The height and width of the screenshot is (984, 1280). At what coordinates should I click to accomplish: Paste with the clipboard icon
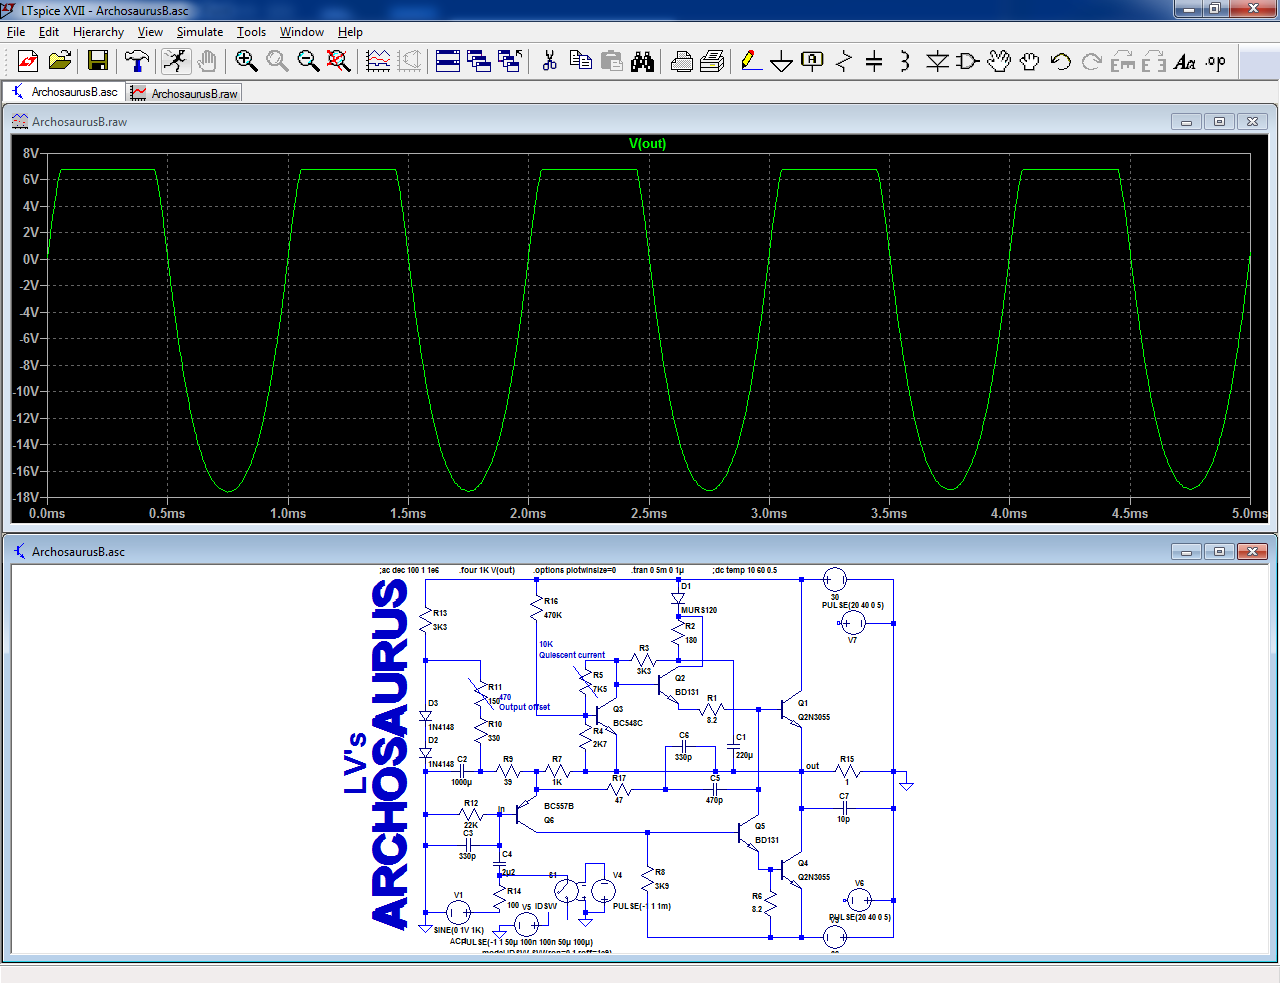click(611, 61)
